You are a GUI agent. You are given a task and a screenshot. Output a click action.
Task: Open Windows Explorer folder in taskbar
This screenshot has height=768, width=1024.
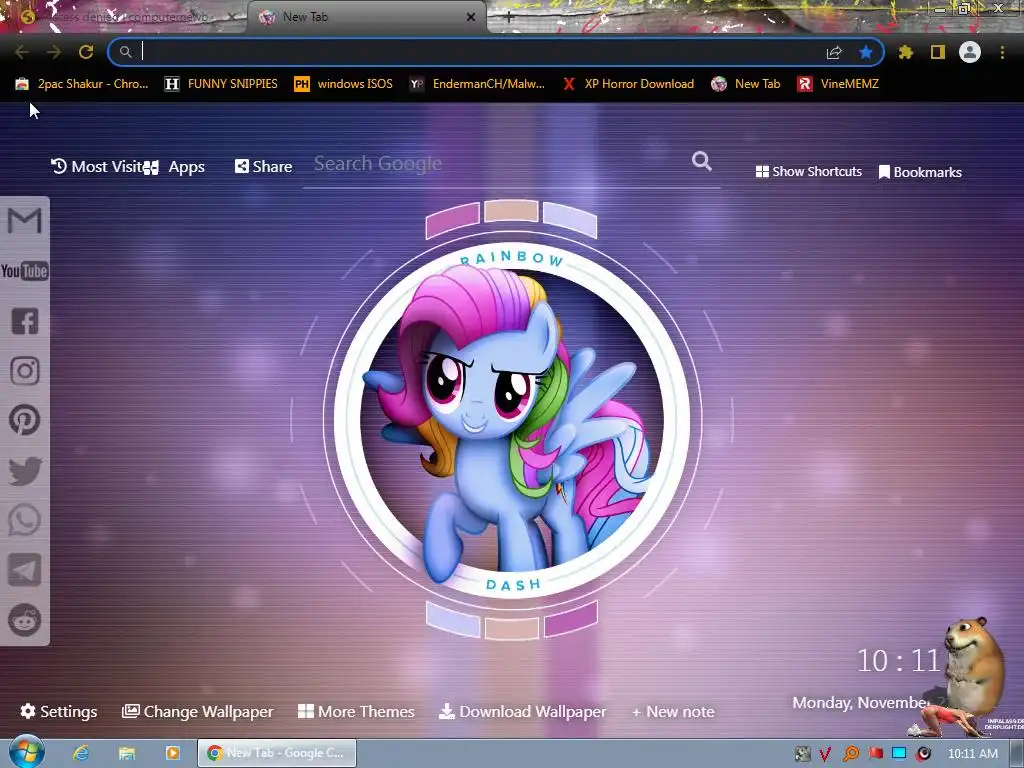click(127, 753)
